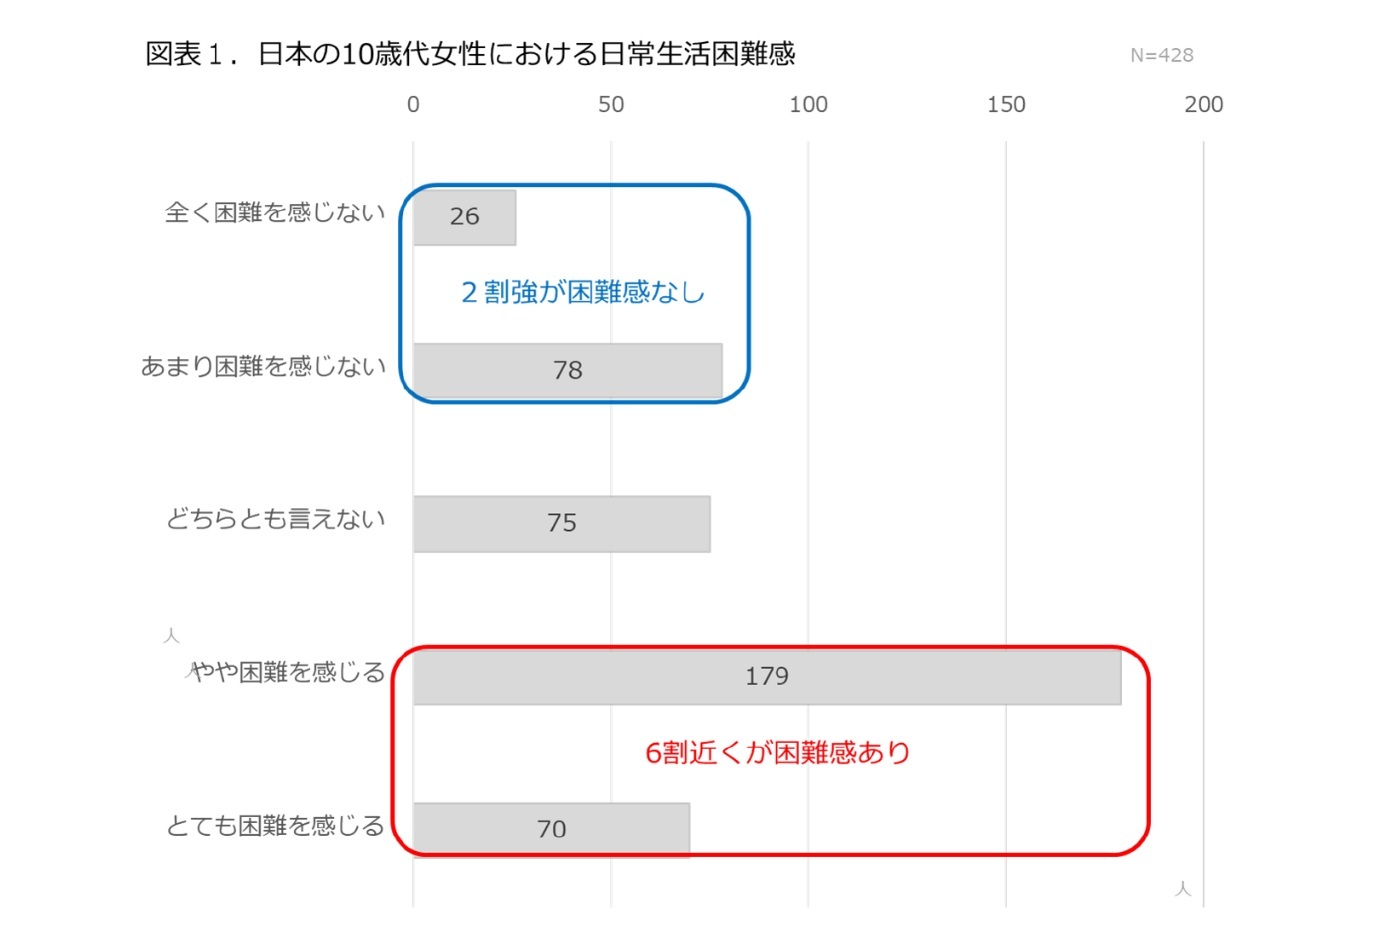Click the axis tick label 200
The width and height of the screenshot is (1377, 941).
click(x=1203, y=105)
